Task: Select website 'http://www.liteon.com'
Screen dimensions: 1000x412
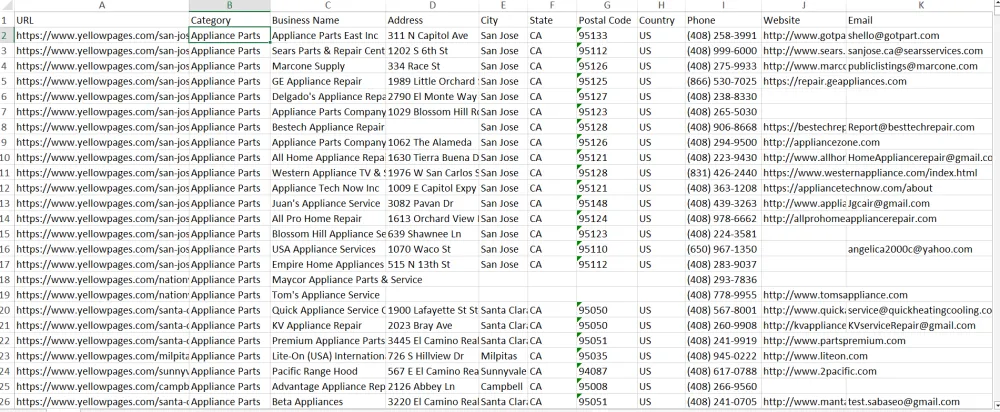Action: 804,356
